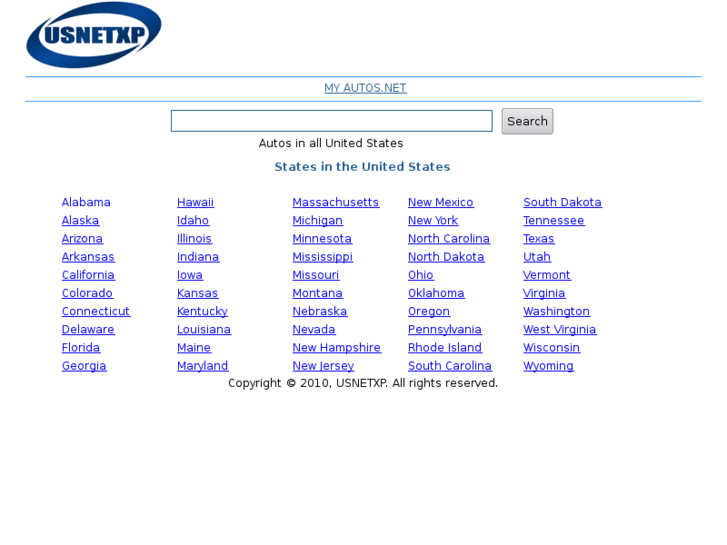Select the Arkansas link
This screenshot has width=727, height=545.
tap(88, 256)
